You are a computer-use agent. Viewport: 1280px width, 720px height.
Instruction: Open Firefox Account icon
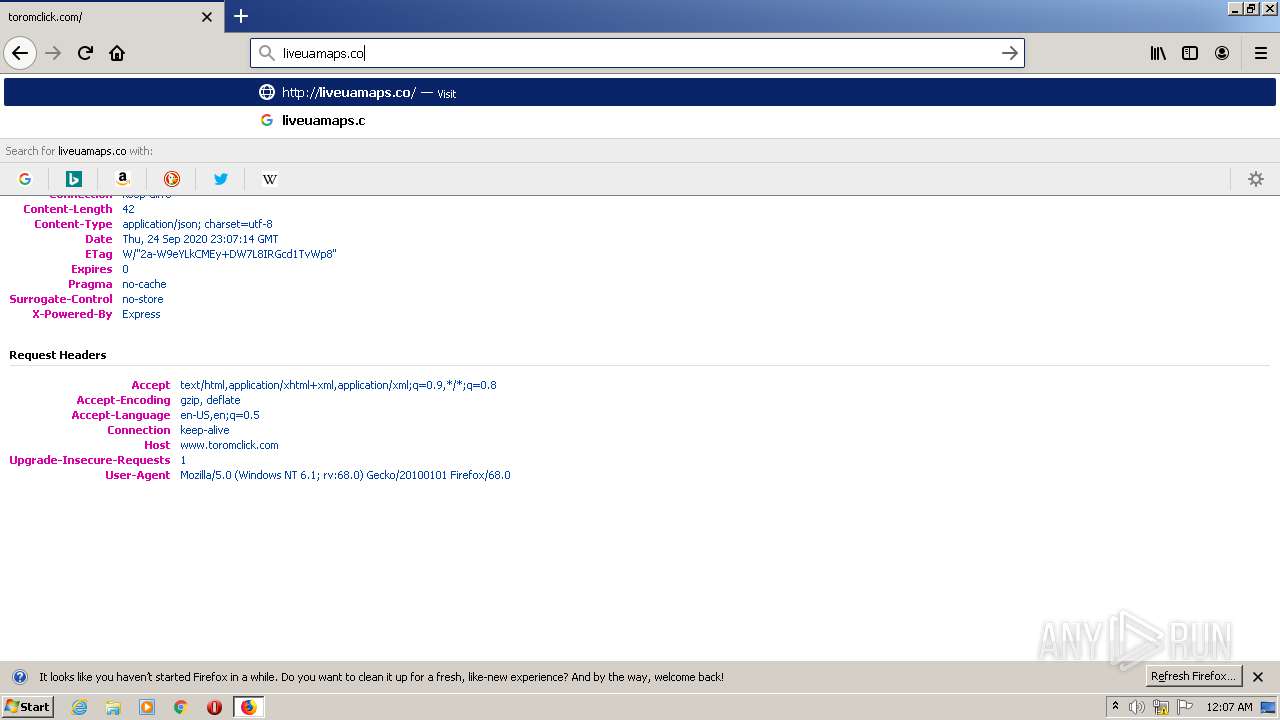tap(1222, 53)
